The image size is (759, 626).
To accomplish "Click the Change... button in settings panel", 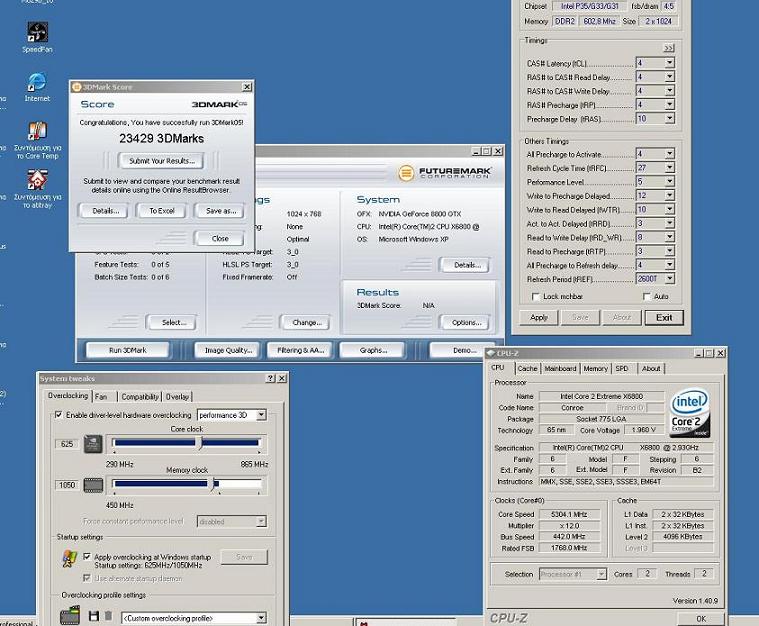I will coord(306,322).
